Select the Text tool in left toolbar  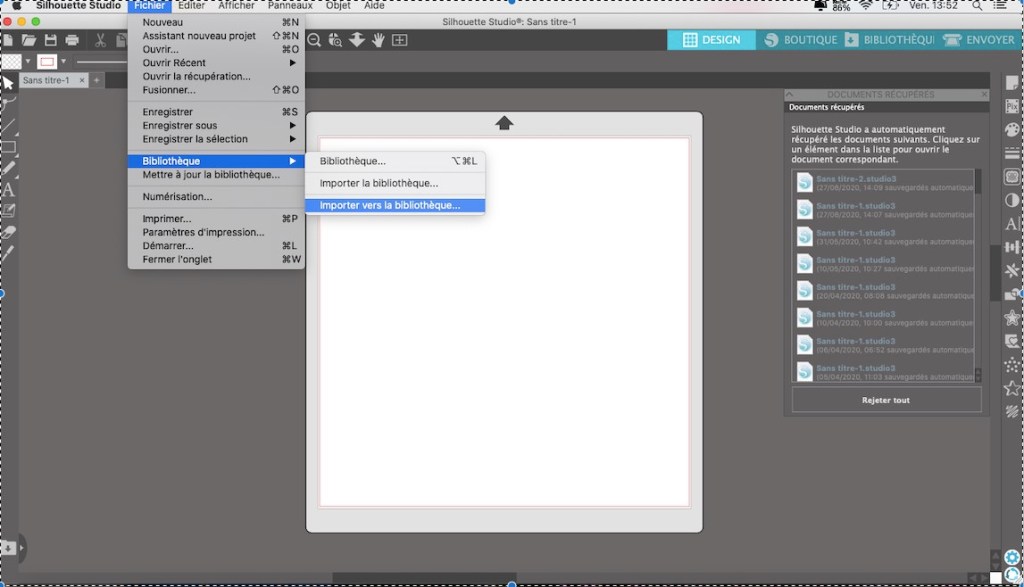click(x=8, y=189)
